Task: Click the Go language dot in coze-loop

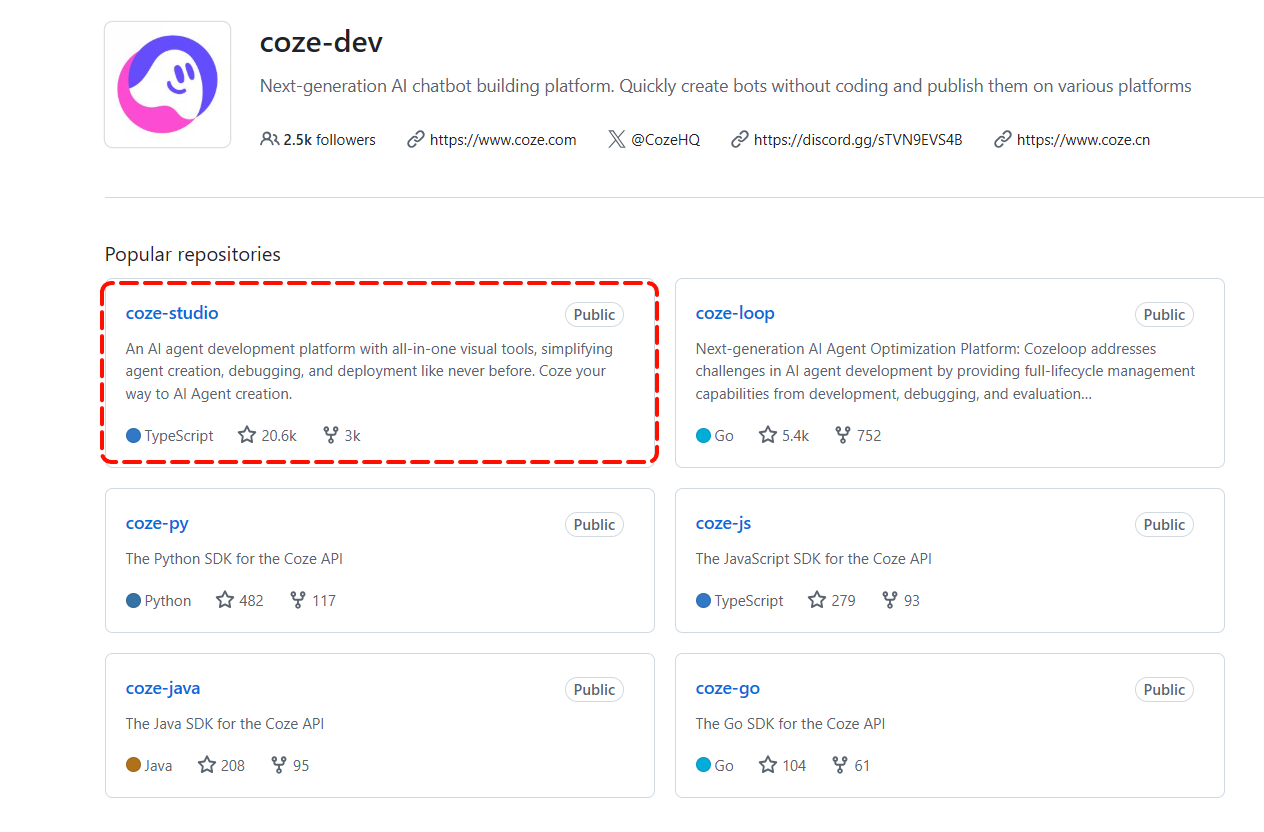Action: tap(703, 435)
